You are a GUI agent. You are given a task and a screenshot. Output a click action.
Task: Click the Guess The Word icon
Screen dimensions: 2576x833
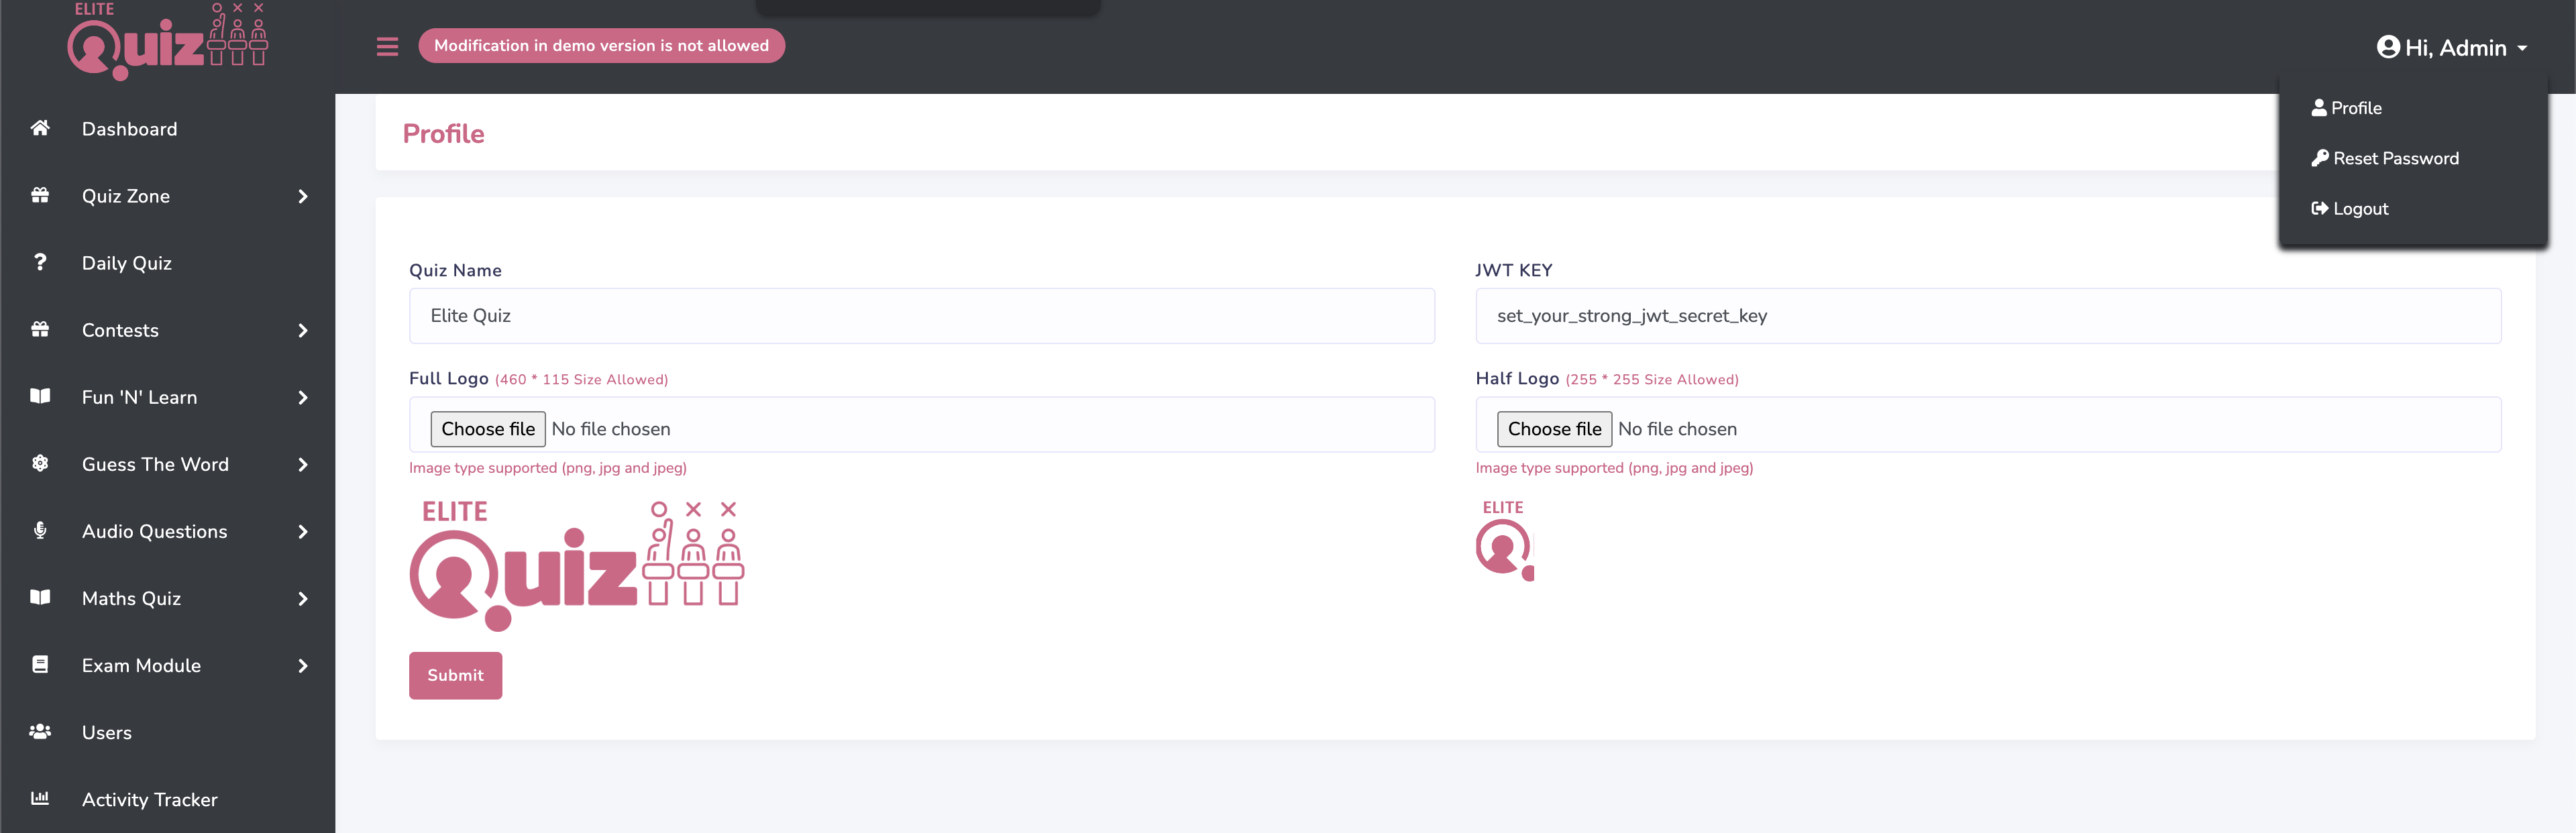40,463
